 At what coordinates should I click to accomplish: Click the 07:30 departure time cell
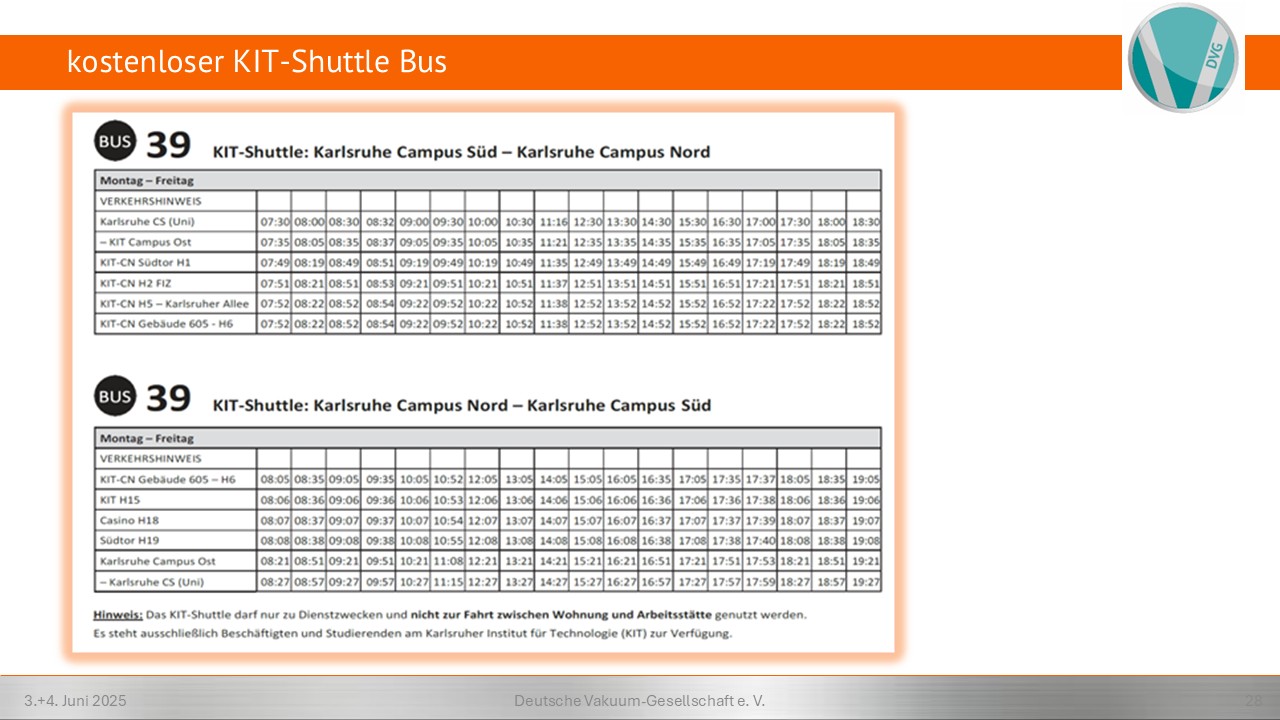[x=274, y=222]
